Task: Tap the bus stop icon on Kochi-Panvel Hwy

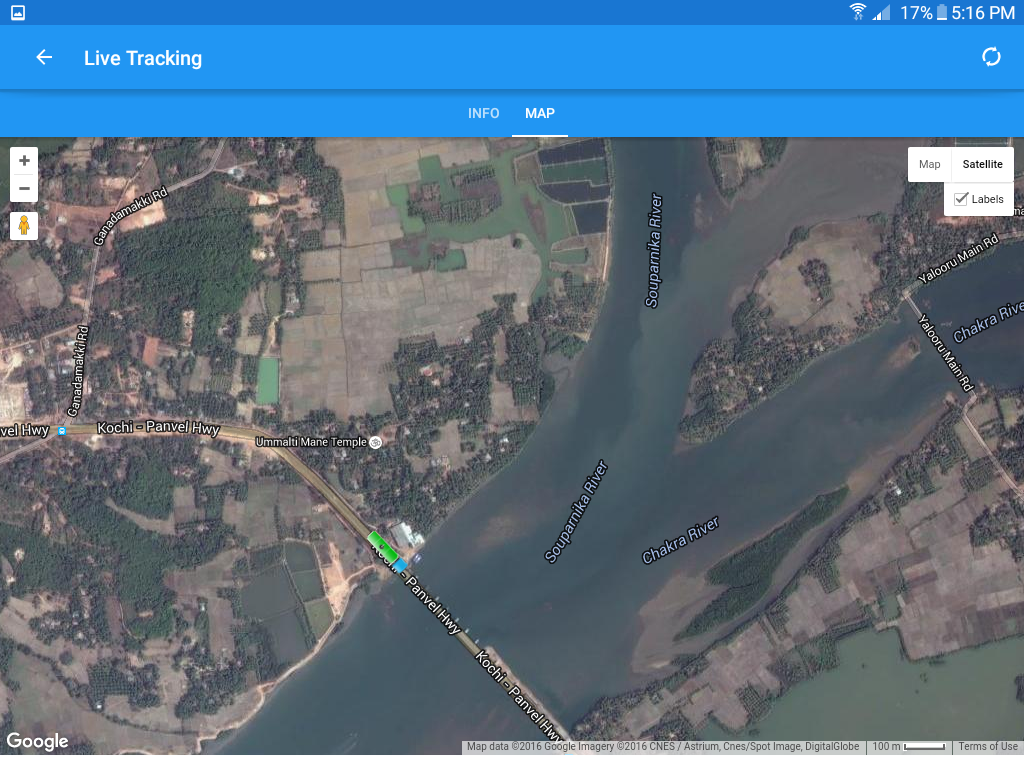Action: coord(62,431)
